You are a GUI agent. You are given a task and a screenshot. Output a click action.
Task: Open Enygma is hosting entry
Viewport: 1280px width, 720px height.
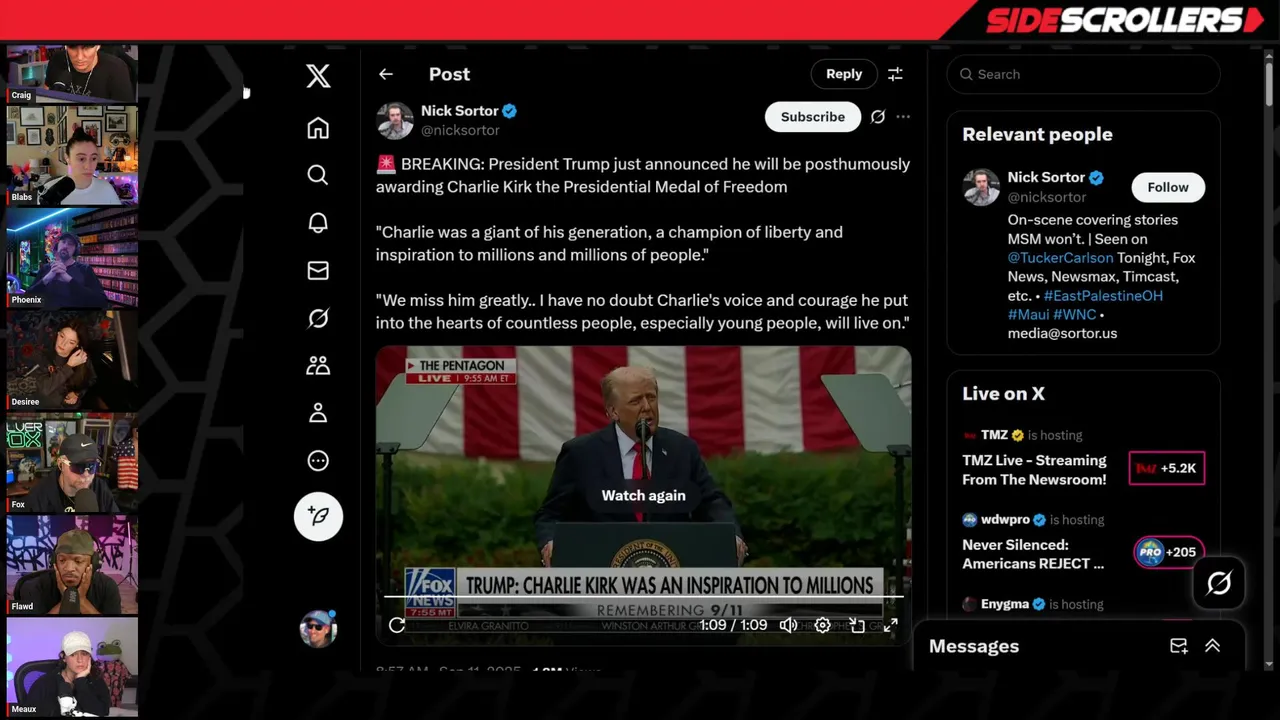1033,604
